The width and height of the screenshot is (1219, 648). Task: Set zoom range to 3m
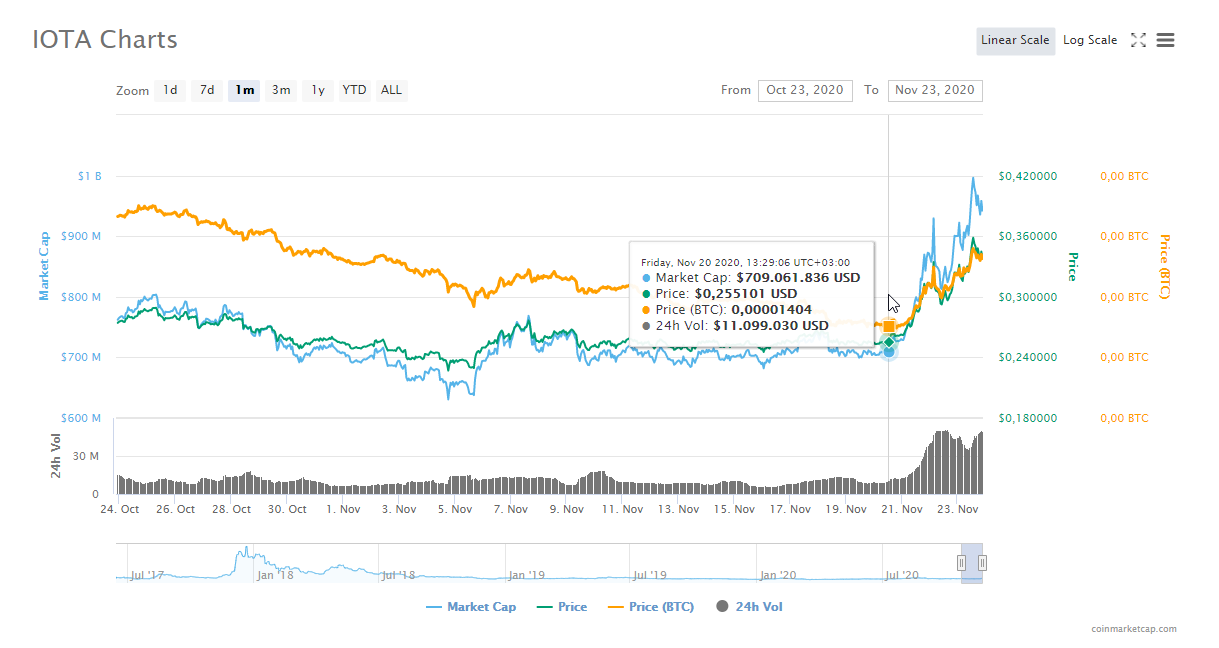pyautogui.click(x=281, y=90)
